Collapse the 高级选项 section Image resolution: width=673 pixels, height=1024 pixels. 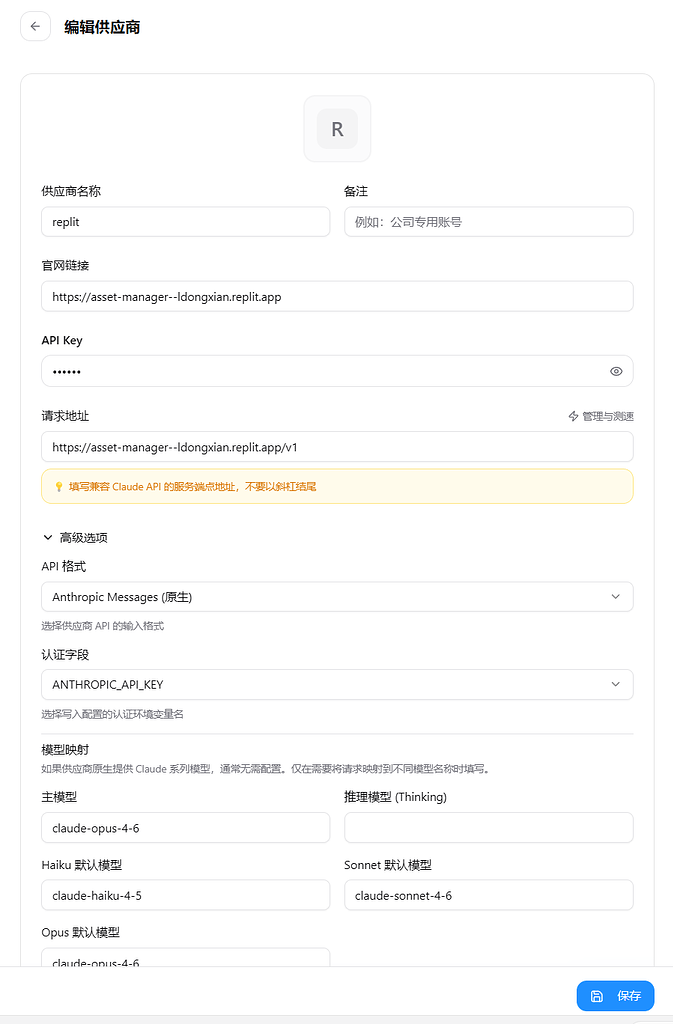pos(75,537)
